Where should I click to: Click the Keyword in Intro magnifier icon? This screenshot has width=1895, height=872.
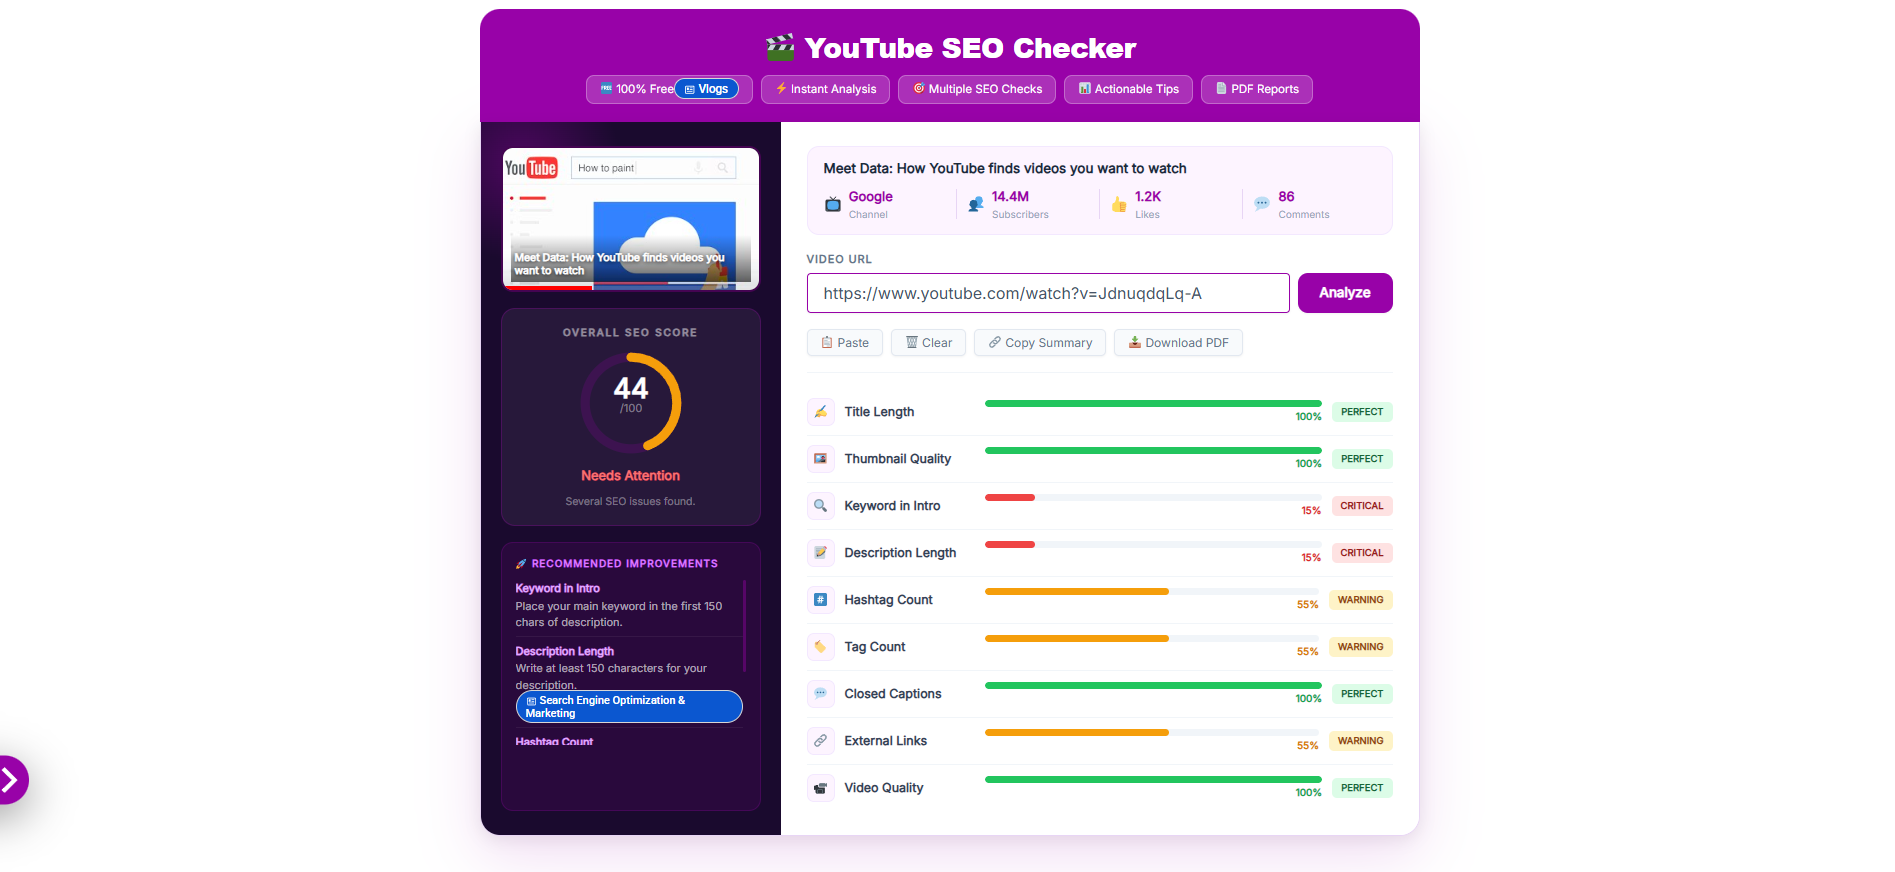point(820,506)
